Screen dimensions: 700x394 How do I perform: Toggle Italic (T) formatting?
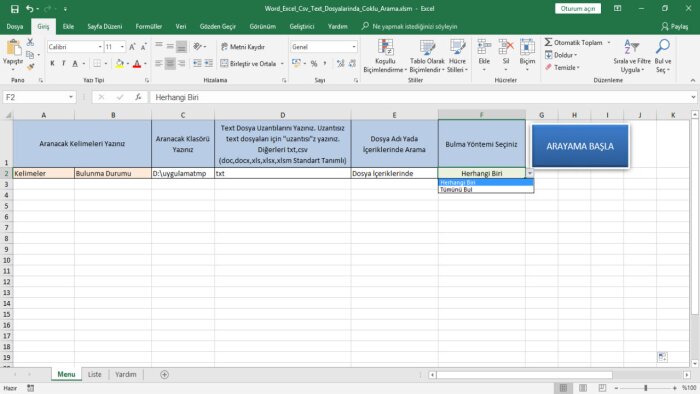[x=63, y=64]
